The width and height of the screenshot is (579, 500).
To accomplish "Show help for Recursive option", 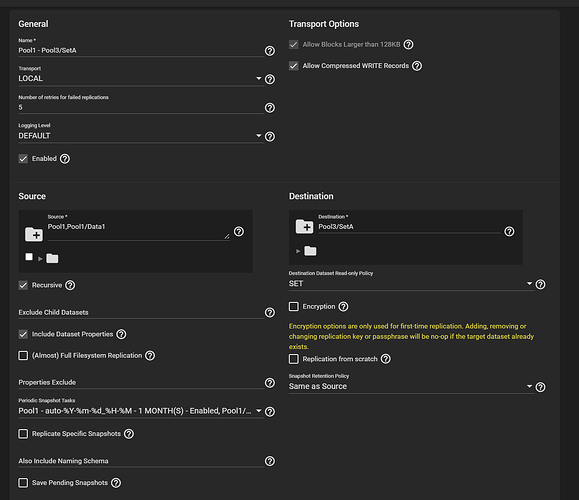I will [x=70, y=285].
